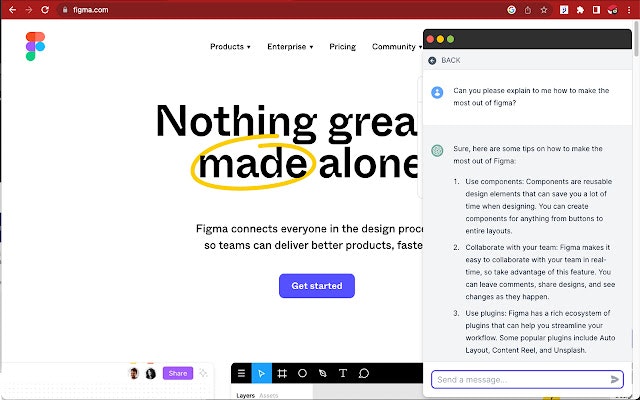Select the Ellipse shape tool
Viewport: 640px width, 400px height.
coord(302,373)
